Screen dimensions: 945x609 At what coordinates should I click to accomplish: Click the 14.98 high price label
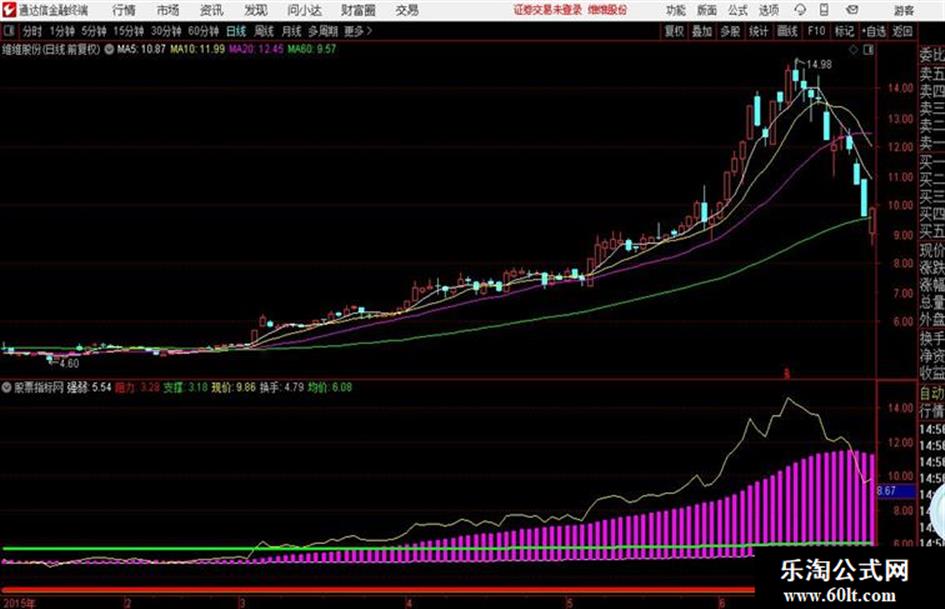point(819,65)
